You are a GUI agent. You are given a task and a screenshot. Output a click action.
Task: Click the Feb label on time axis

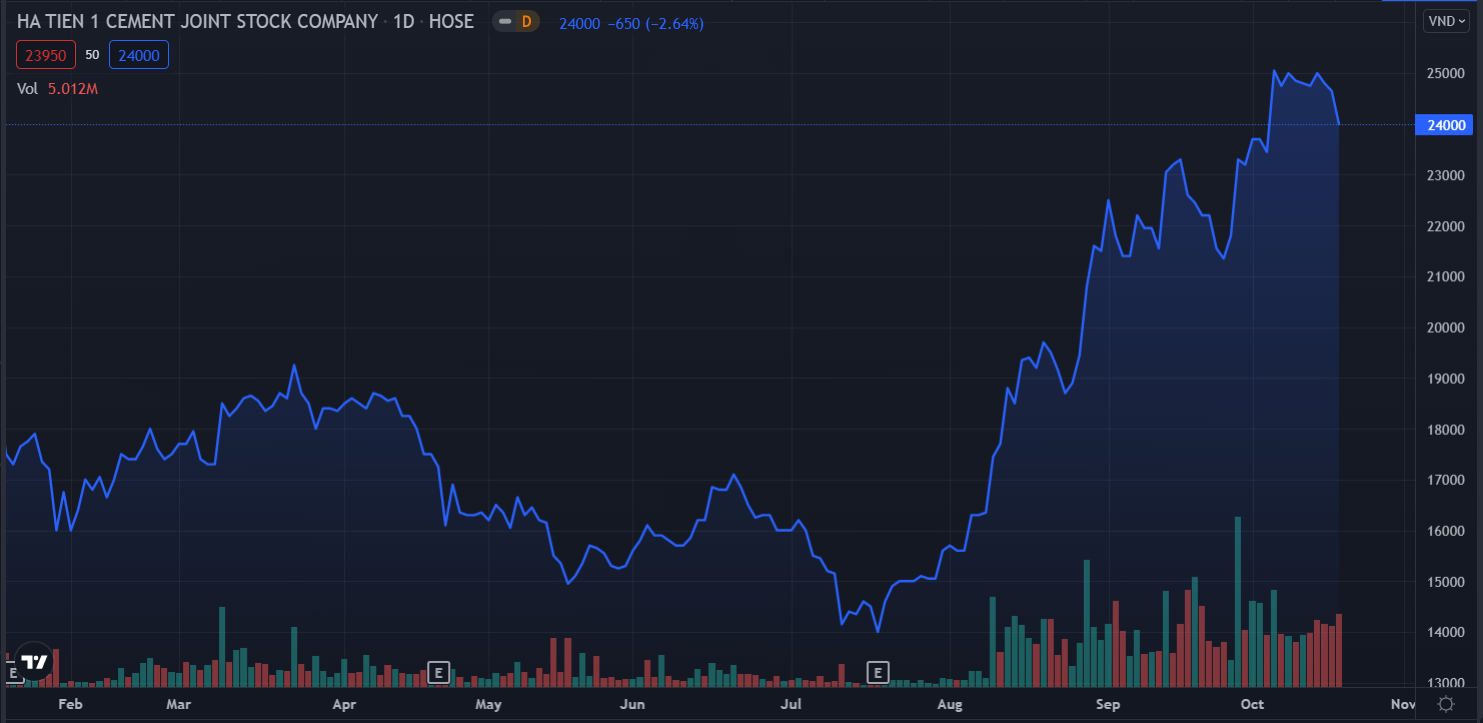(x=69, y=704)
